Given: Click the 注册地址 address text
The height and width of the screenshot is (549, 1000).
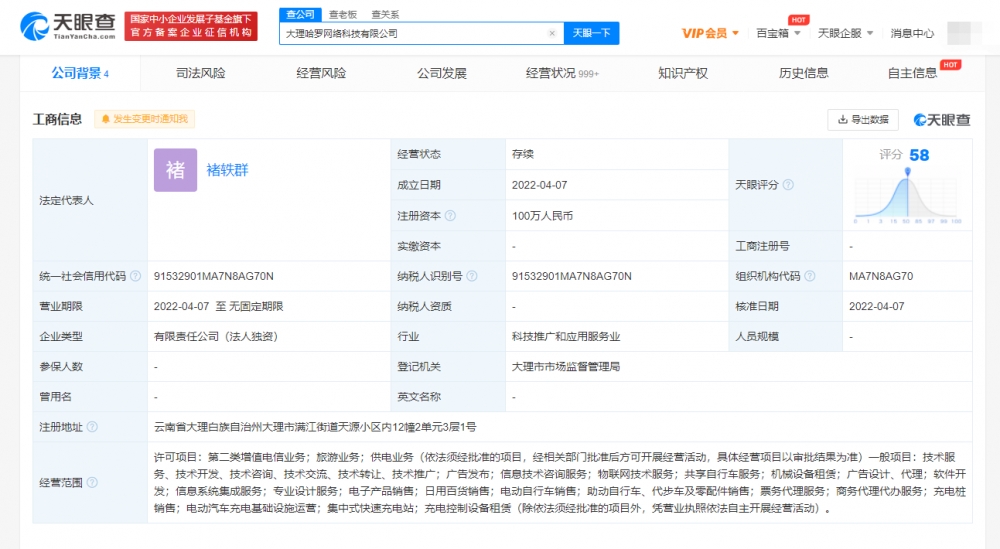Looking at the screenshot, I should point(315,427).
